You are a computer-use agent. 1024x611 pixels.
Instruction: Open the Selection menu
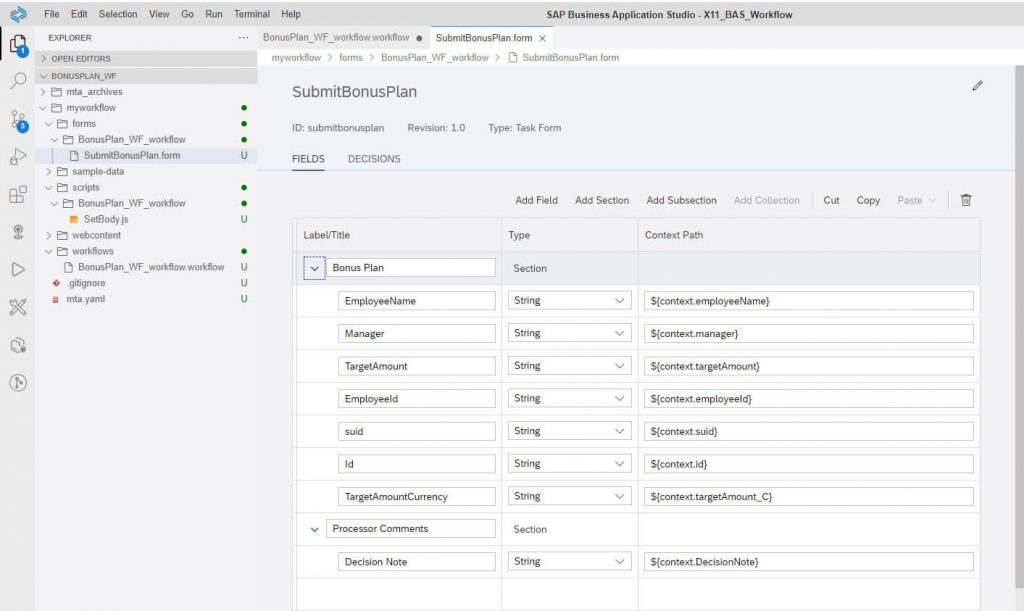coord(118,14)
